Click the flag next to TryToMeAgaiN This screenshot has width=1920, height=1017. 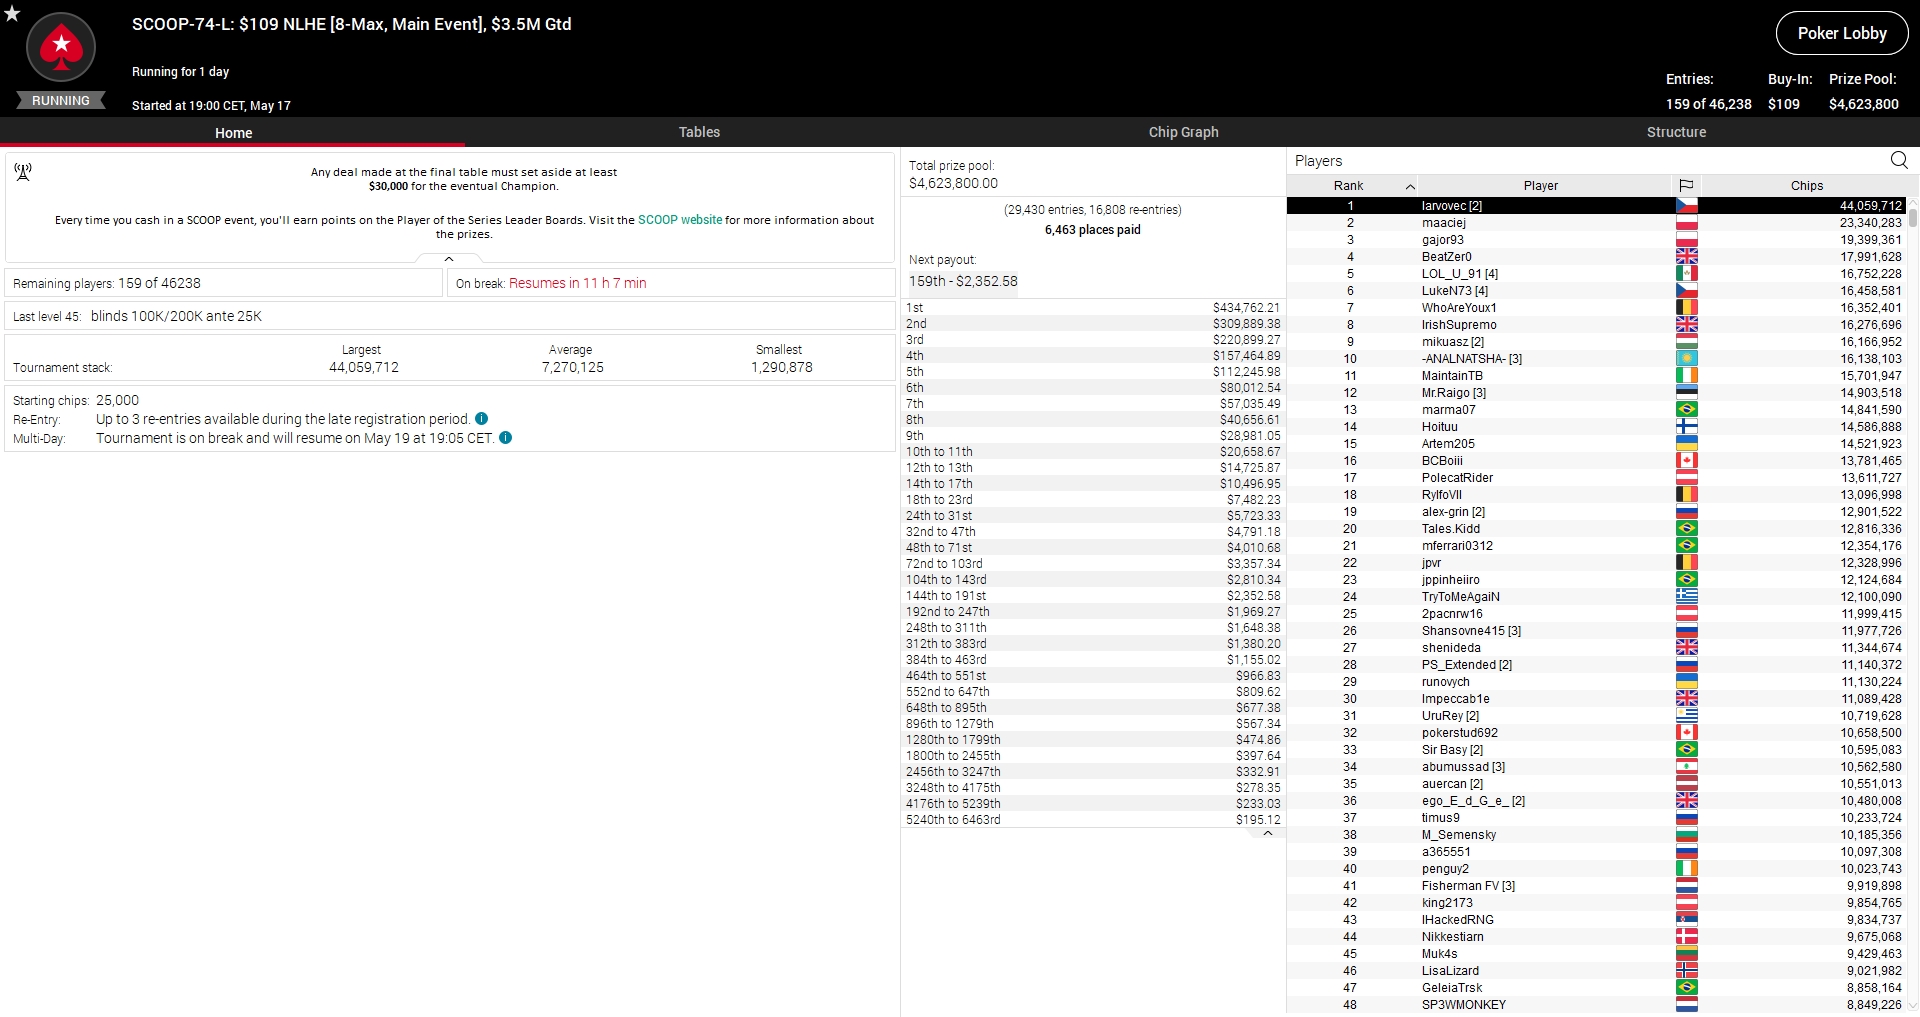coord(1687,597)
